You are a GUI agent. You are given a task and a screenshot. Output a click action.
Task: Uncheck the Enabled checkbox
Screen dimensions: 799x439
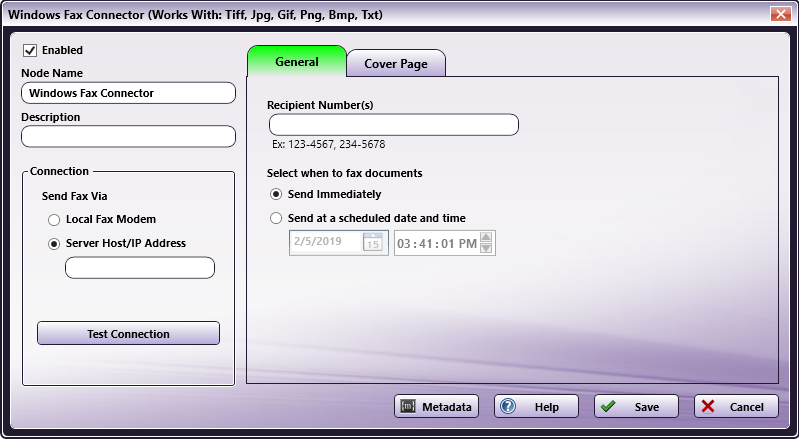point(30,50)
